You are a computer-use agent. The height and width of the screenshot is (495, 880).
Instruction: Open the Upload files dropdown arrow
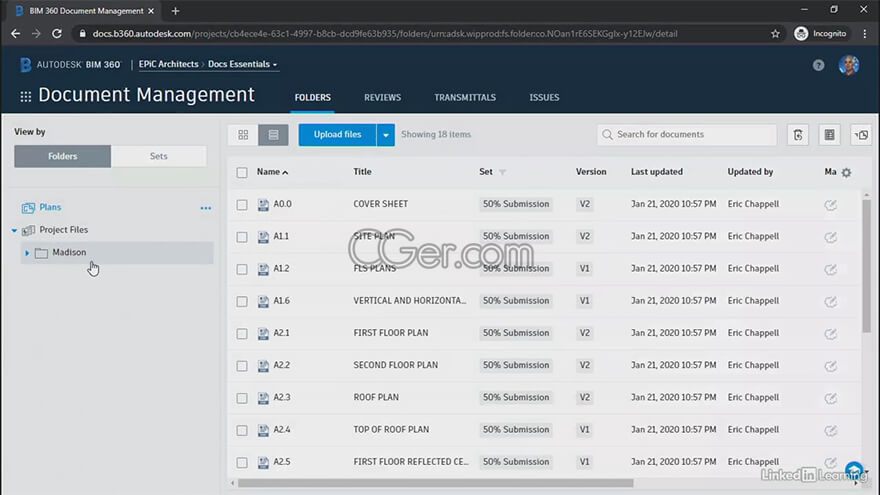tap(386, 135)
